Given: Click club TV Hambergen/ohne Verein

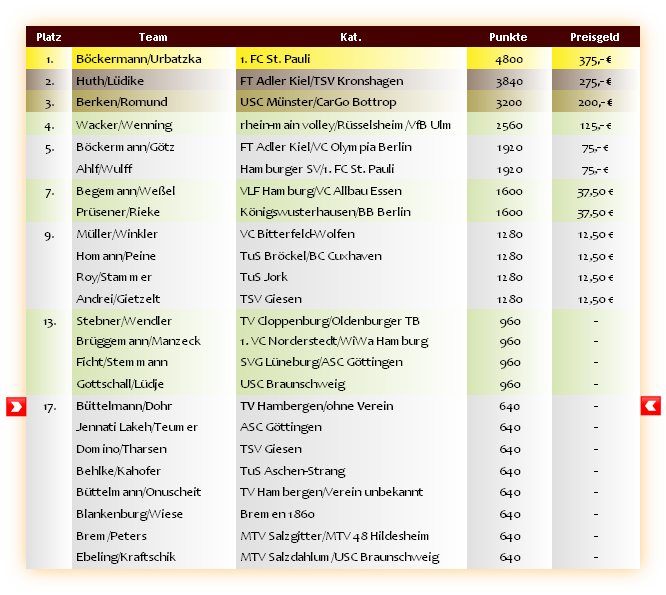Looking at the screenshot, I should (x=317, y=406).
